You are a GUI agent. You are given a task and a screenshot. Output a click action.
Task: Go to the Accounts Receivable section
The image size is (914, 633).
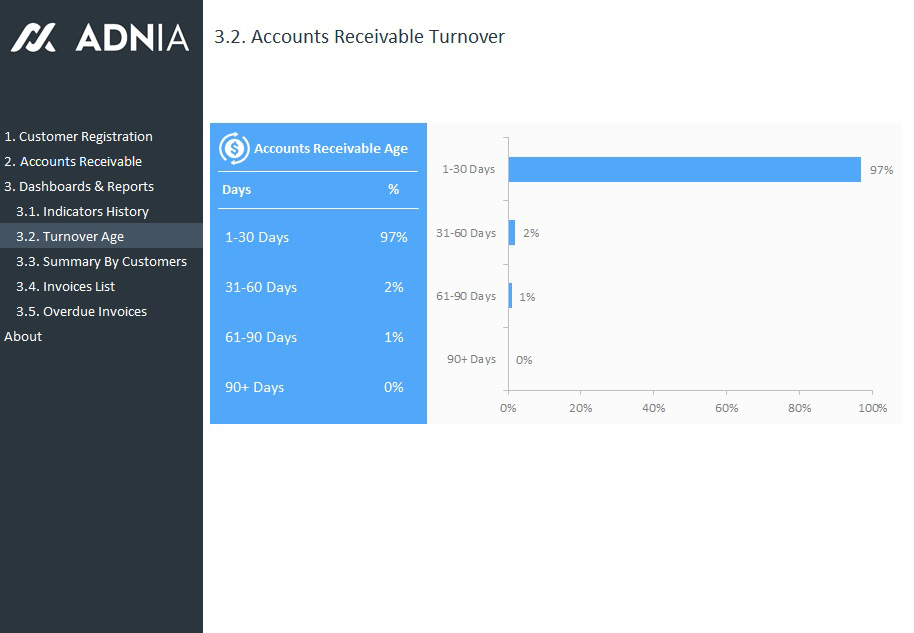[x=74, y=162]
